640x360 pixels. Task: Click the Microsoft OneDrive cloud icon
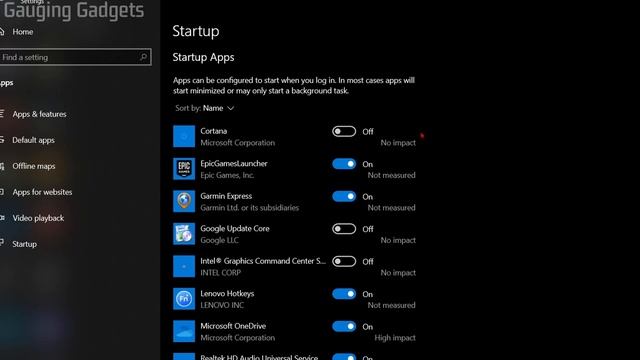point(184,331)
